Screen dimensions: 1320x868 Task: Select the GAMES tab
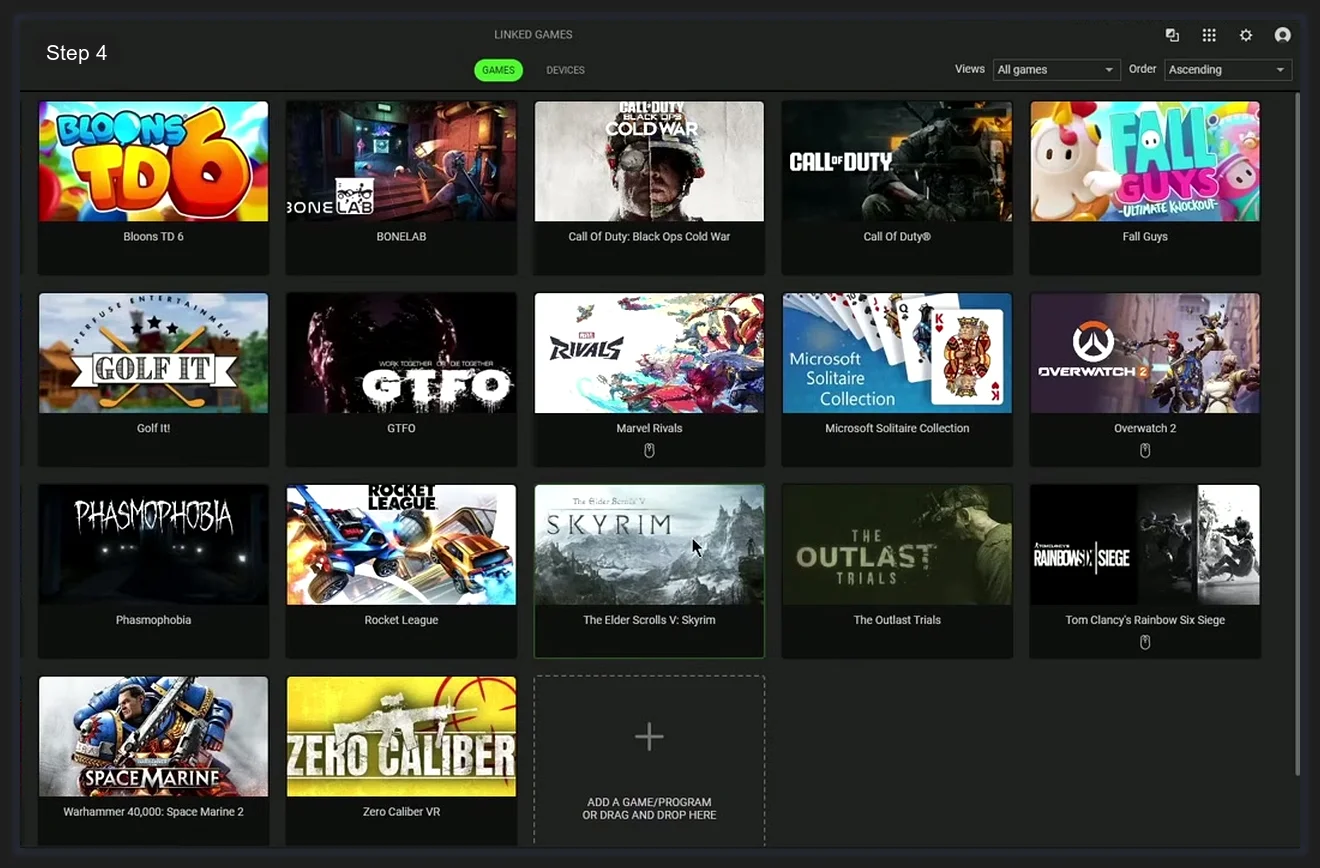coord(498,70)
